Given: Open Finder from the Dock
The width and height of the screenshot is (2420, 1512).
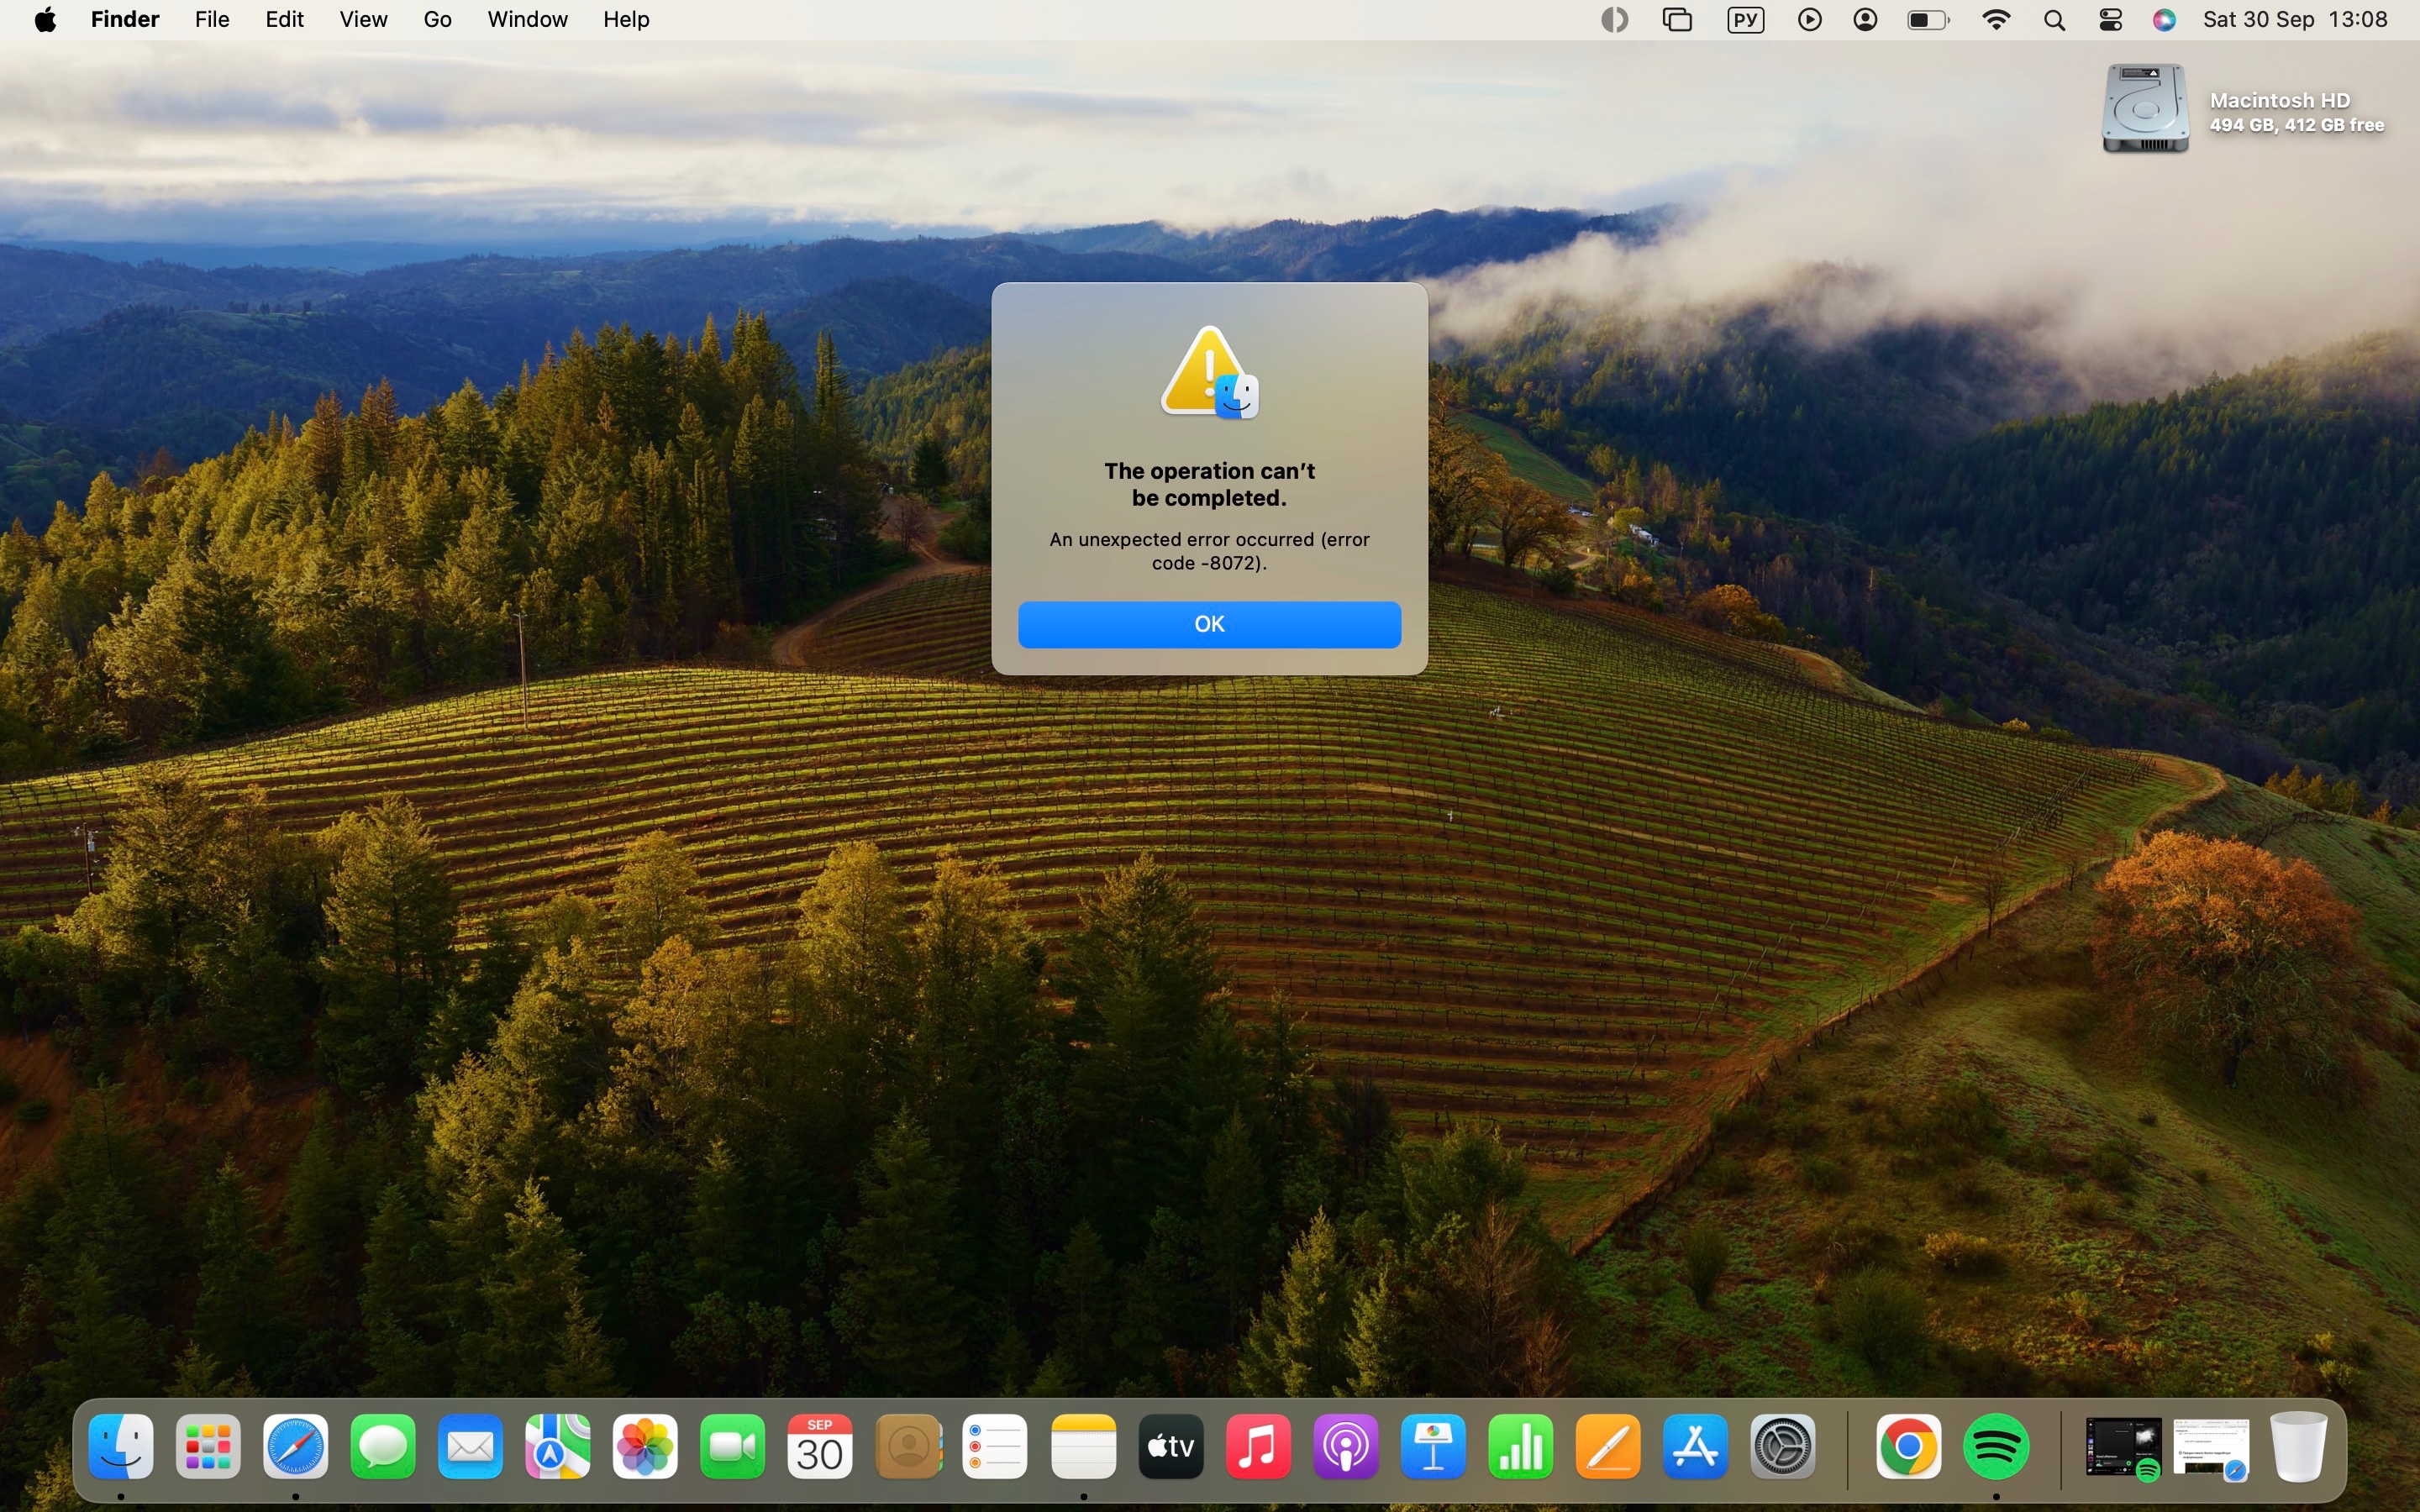Looking at the screenshot, I should 121,1447.
